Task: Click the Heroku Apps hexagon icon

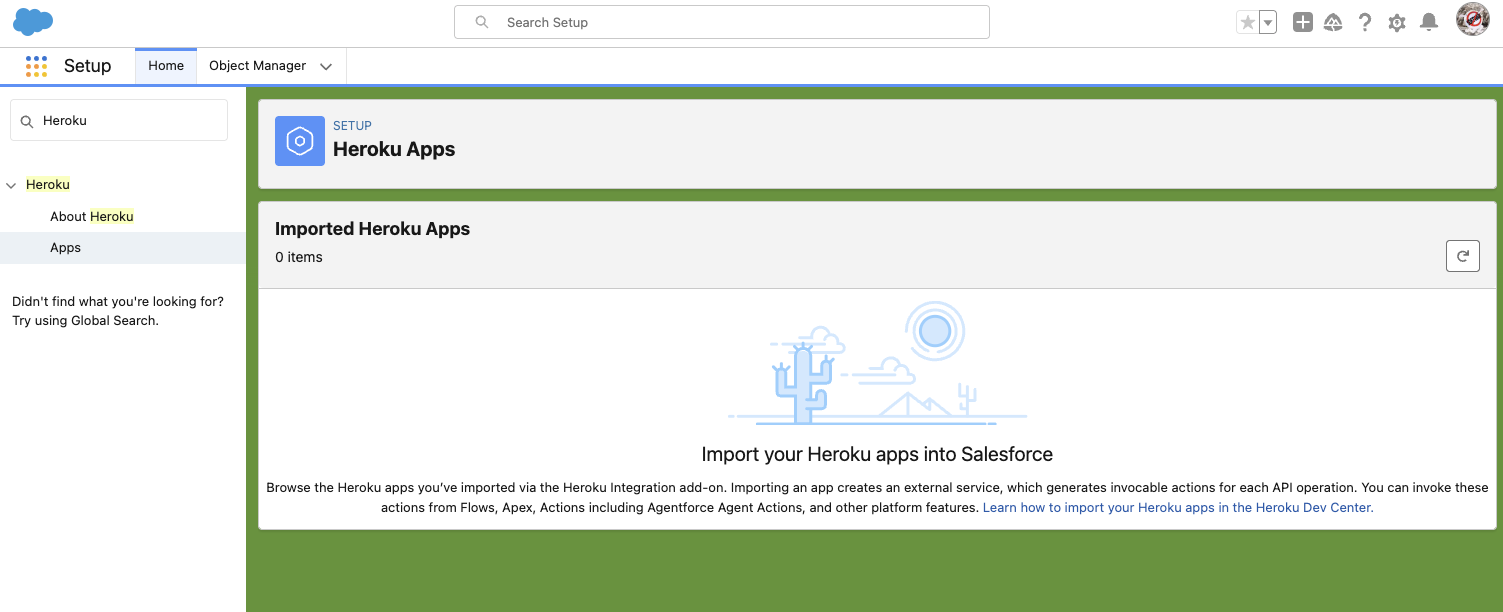Action: click(300, 141)
